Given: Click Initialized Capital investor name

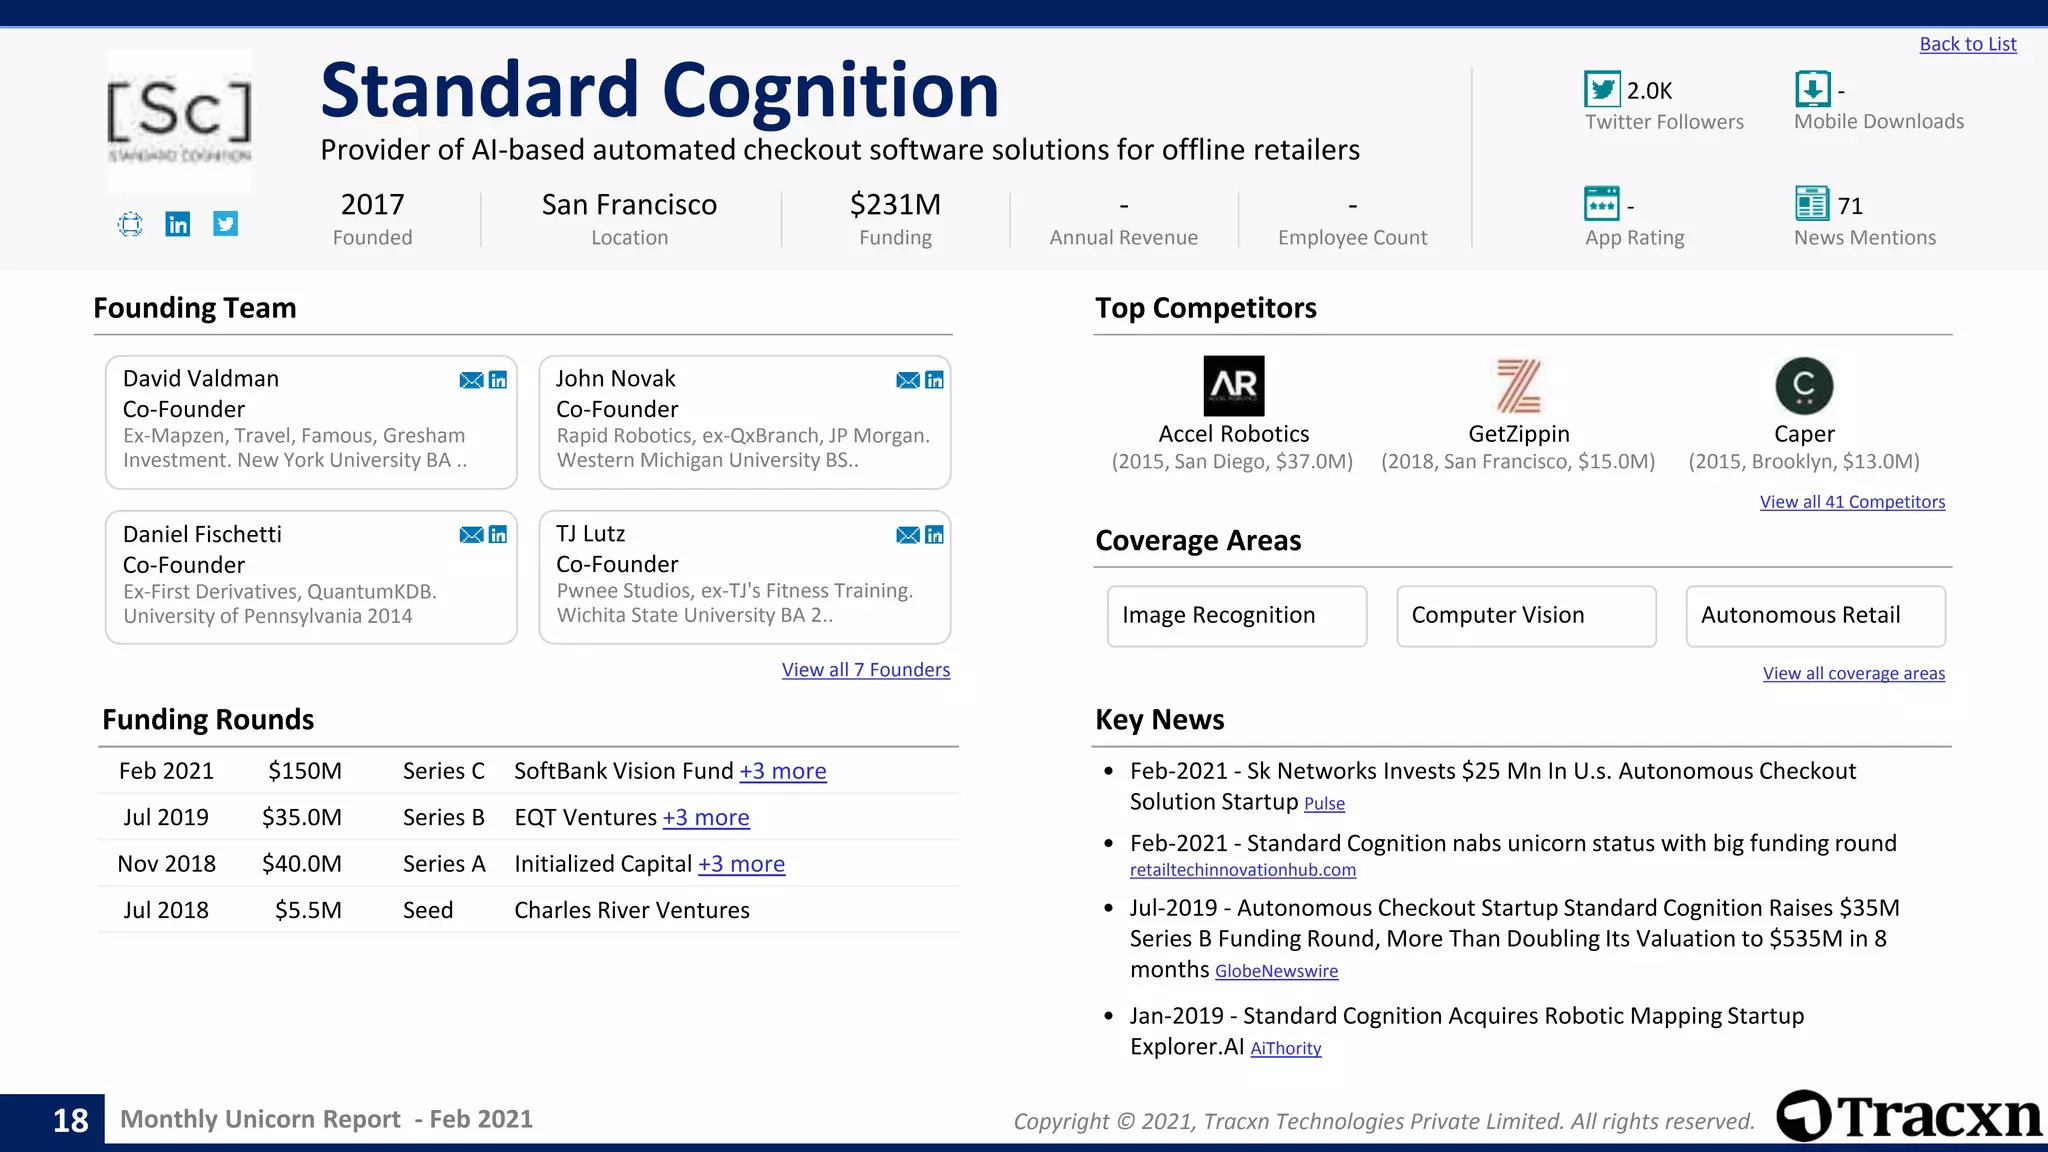Looking at the screenshot, I should (x=603, y=864).
